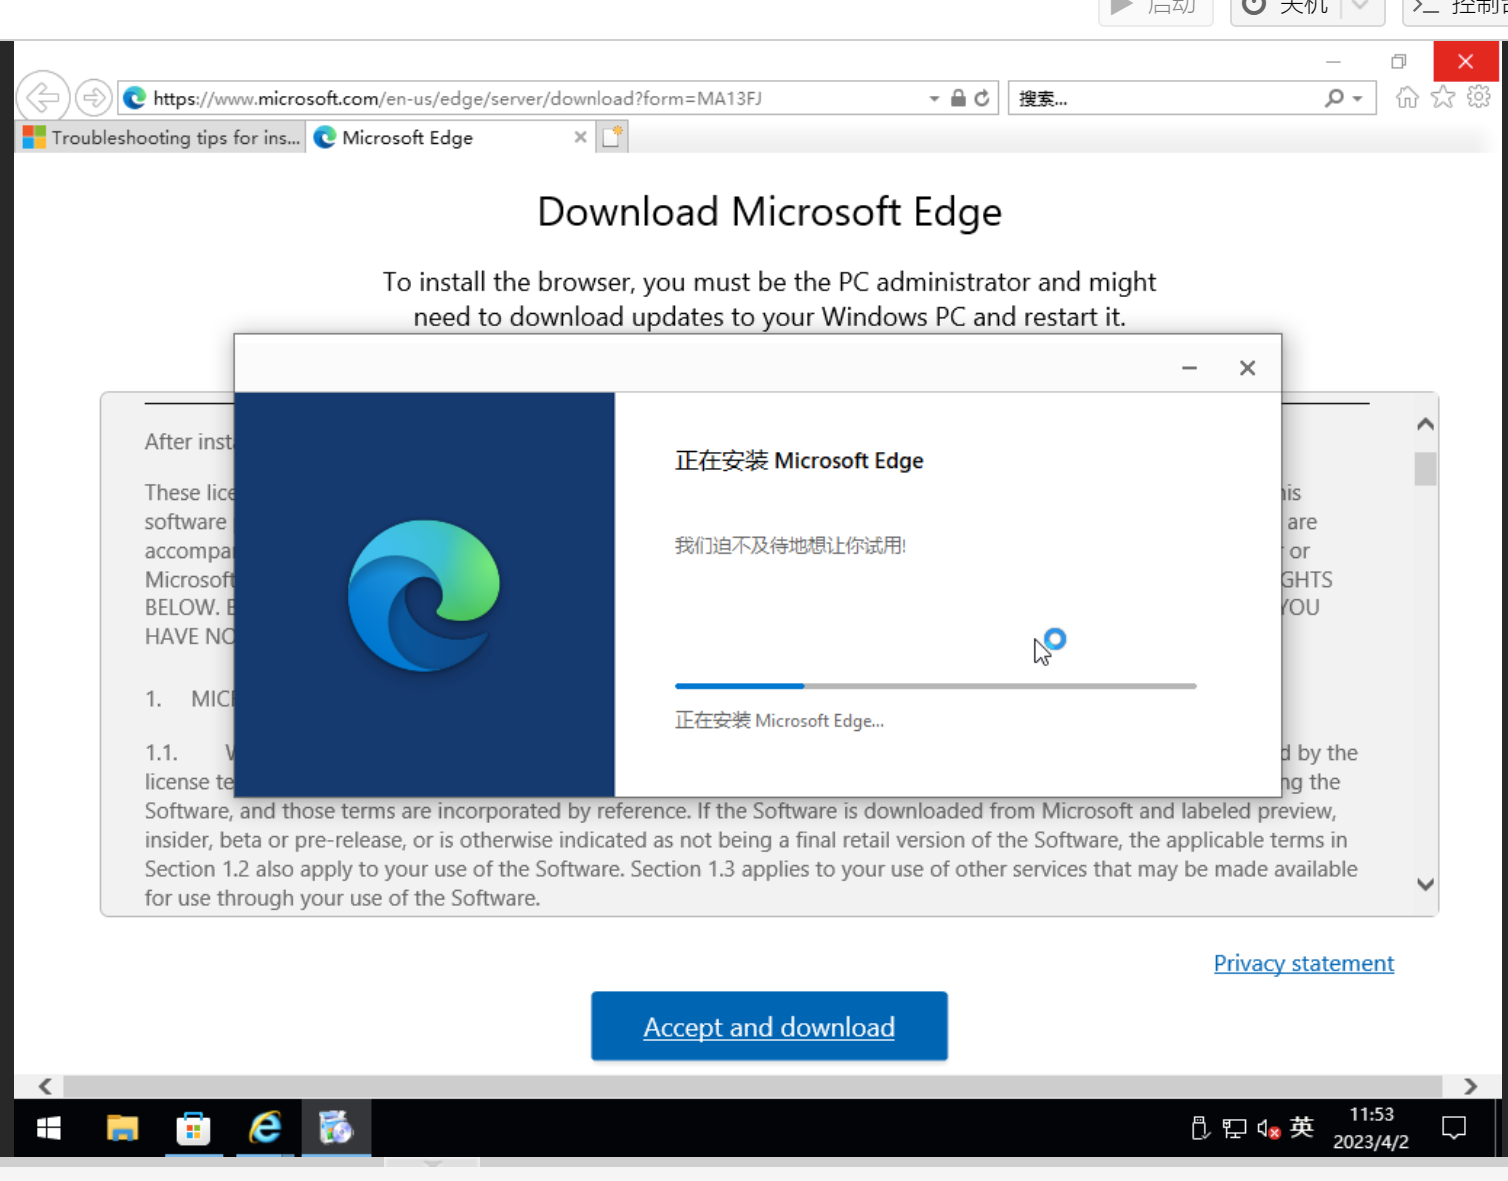Image resolution: width=1508 pixels, height=1181 pixels.
Task: Click Accept and download button
Action: 769,1026
